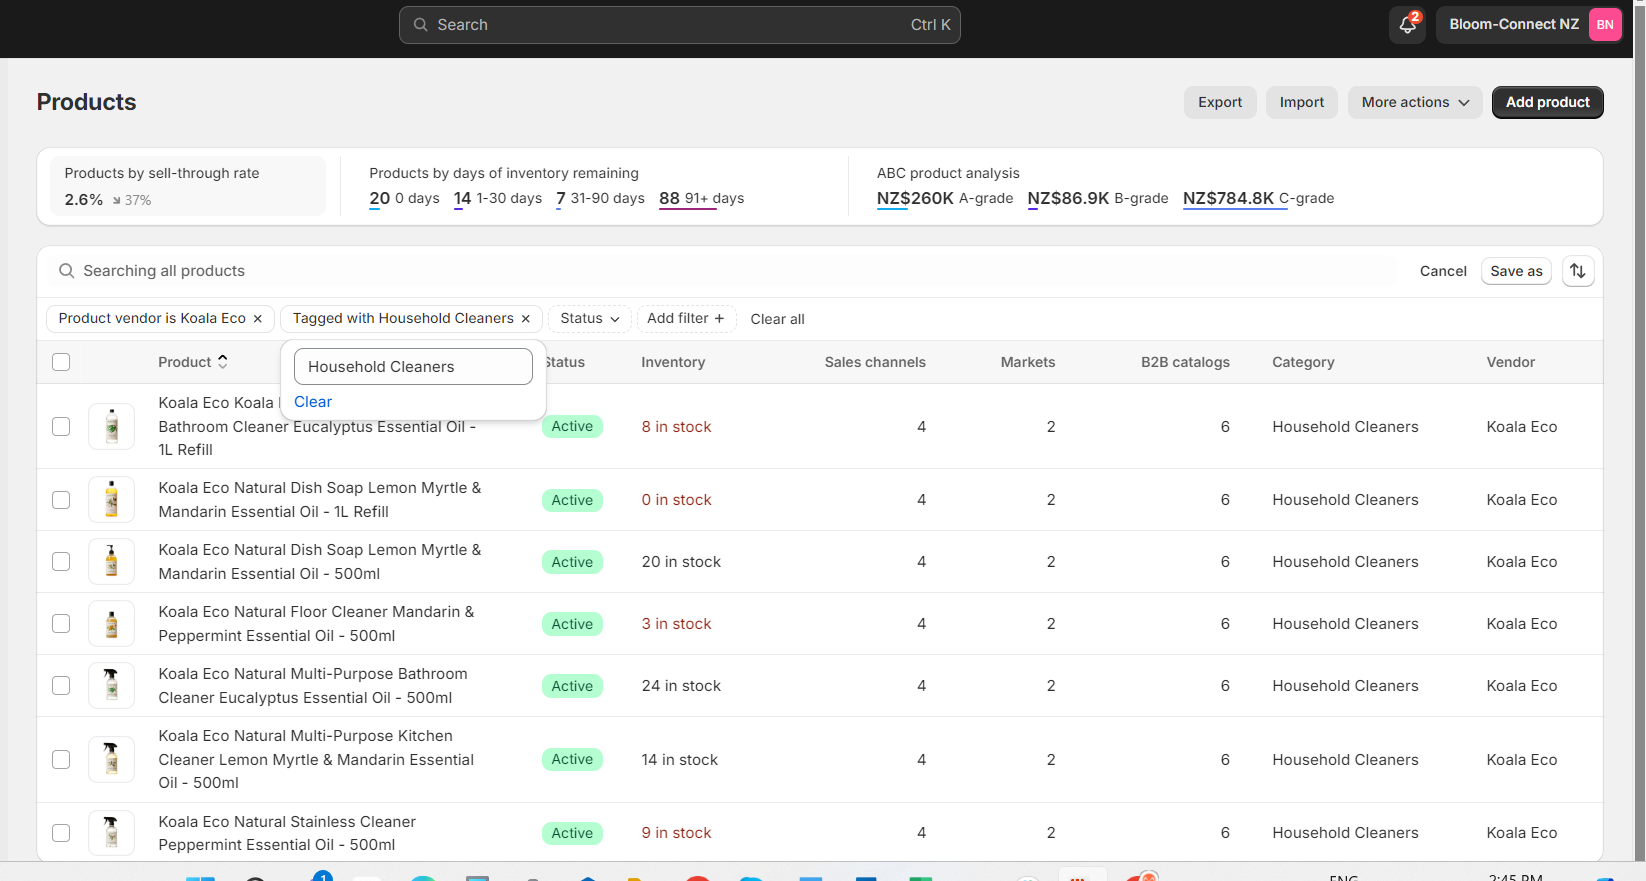
Task: Click B2B catalogs column header
Action: click(1185, 362)
